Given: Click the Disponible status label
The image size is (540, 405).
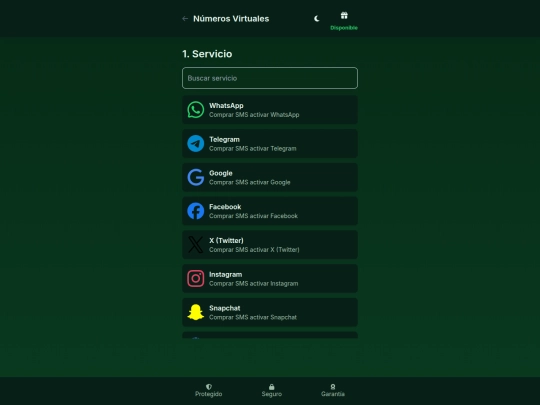Looking at the screenshot, I should [344, 28].
